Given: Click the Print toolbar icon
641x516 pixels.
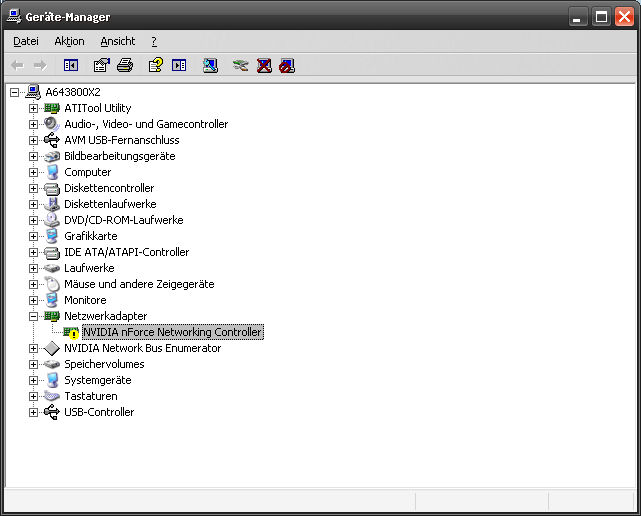Looking at the screenshot, I should pos(125,65).
